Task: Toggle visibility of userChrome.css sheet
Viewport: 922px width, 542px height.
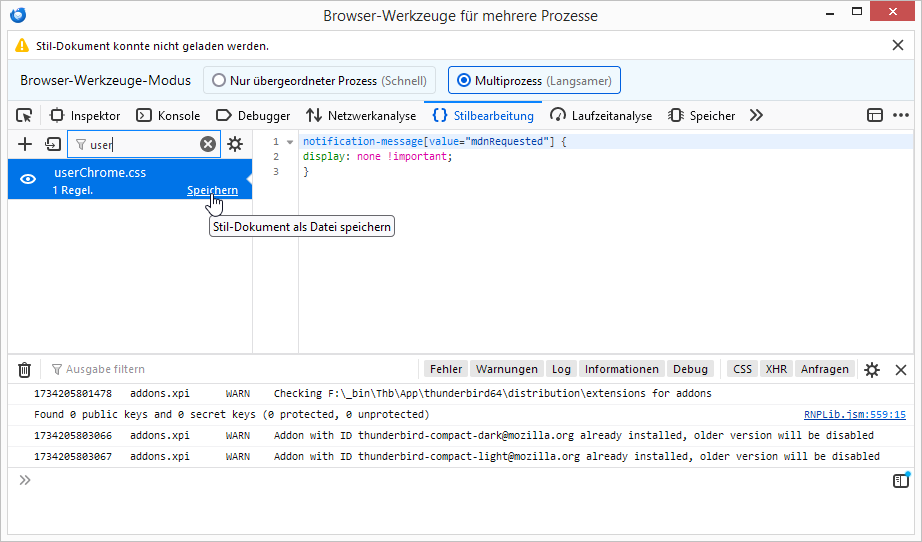Action: [29, 180]
